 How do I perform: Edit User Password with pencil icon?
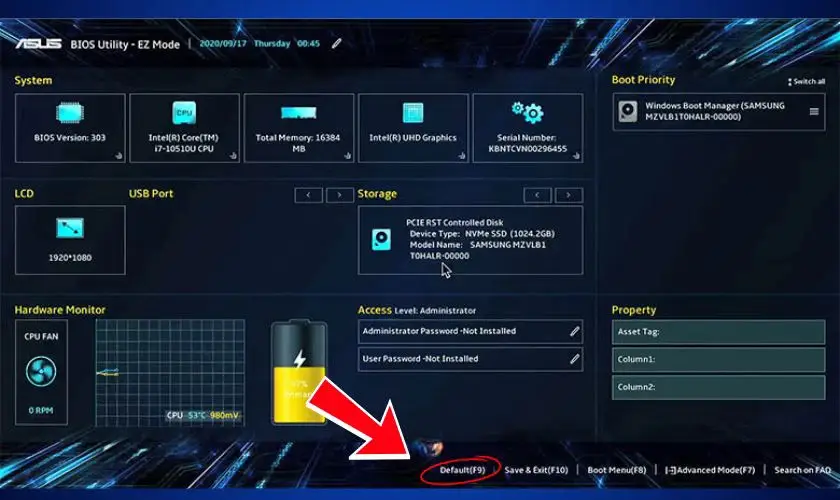click(574, 359)
